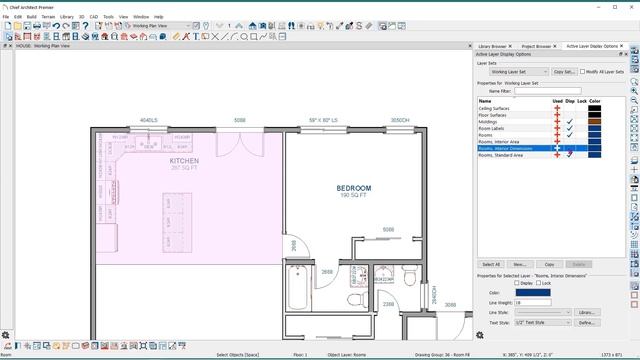Viewport: 640px width, 360px height.
Task: Click the Select All button
Action: pyautogui.click(x=491, y=264)
